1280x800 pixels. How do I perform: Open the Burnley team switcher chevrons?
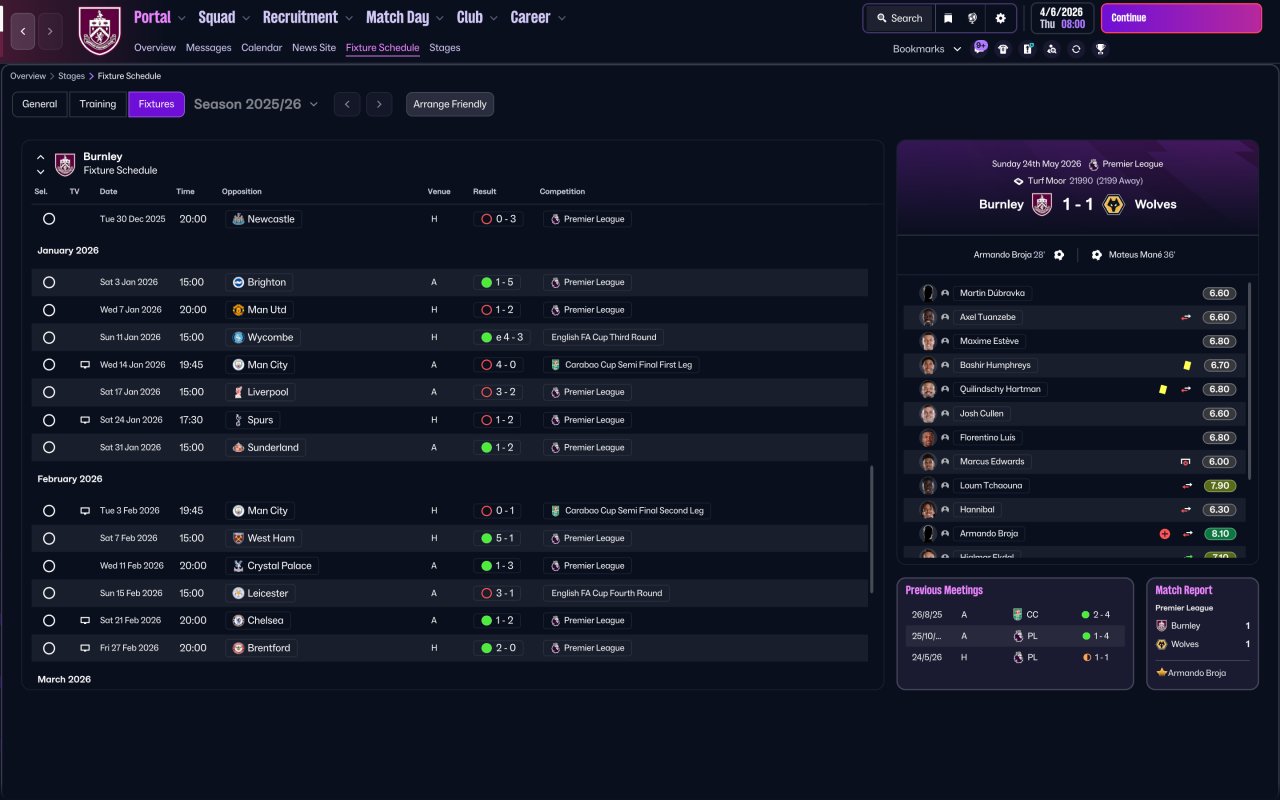pos(40,164)
